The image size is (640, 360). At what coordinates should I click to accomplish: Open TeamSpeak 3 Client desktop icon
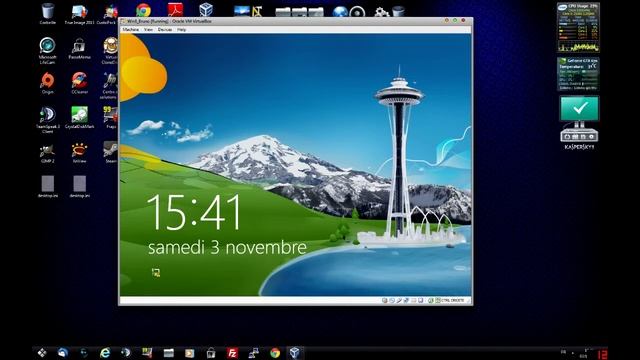pyautogui.click(x=48, y=120)
